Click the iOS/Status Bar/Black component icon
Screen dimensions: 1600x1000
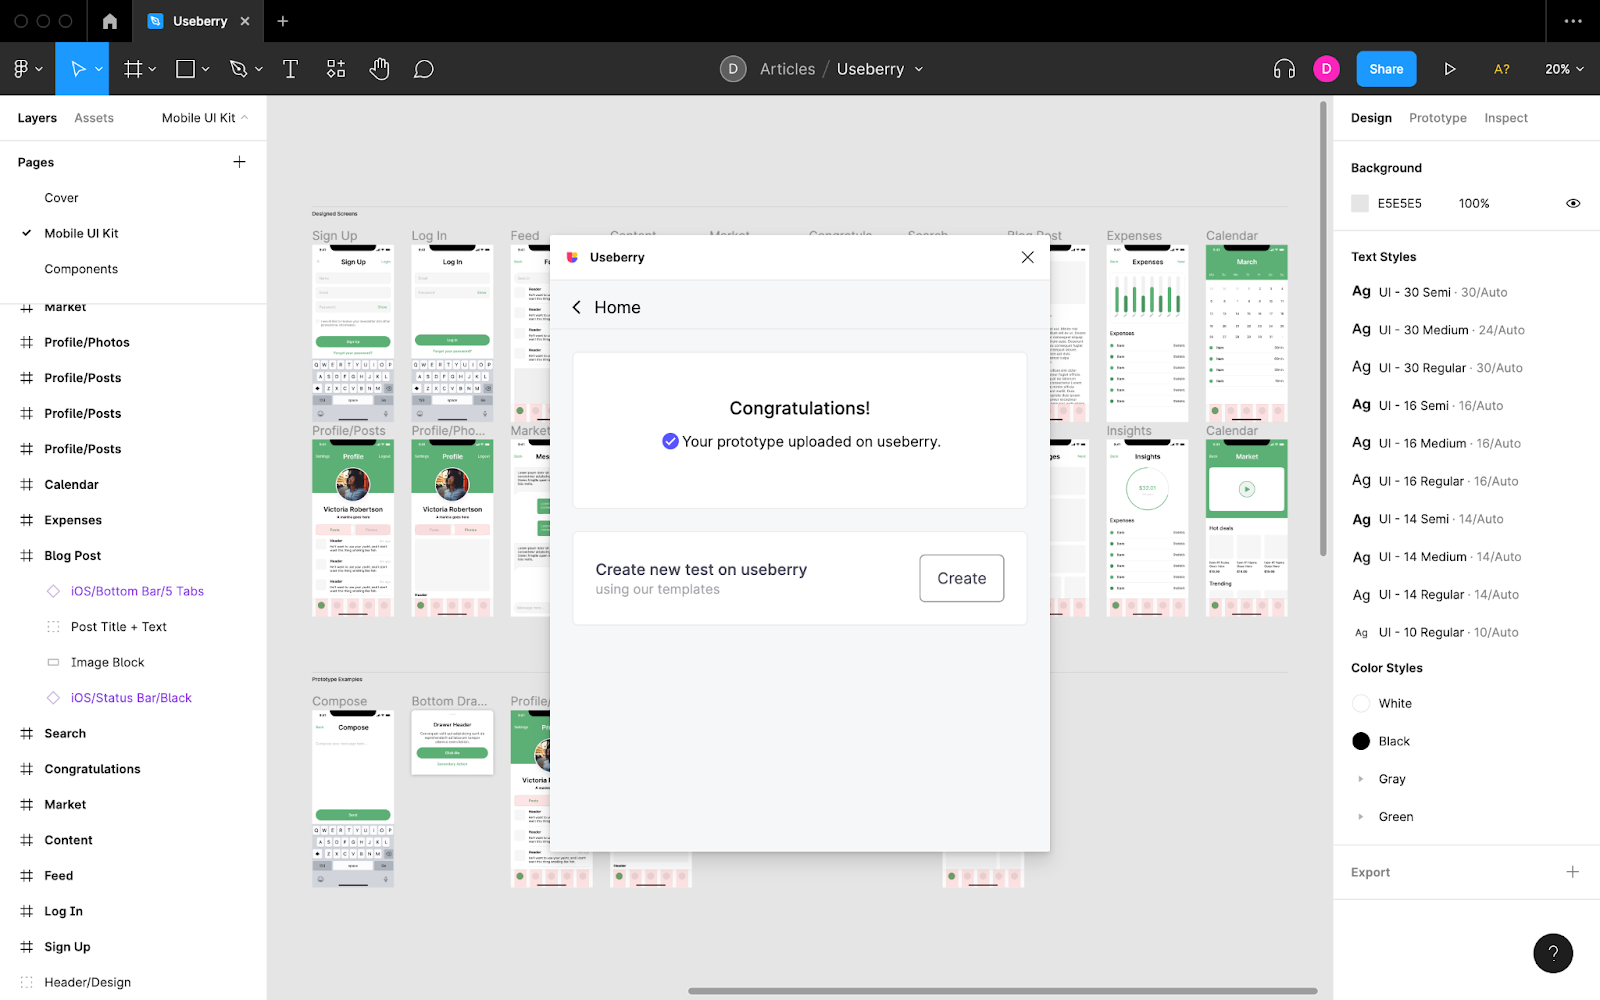[53, 698]
